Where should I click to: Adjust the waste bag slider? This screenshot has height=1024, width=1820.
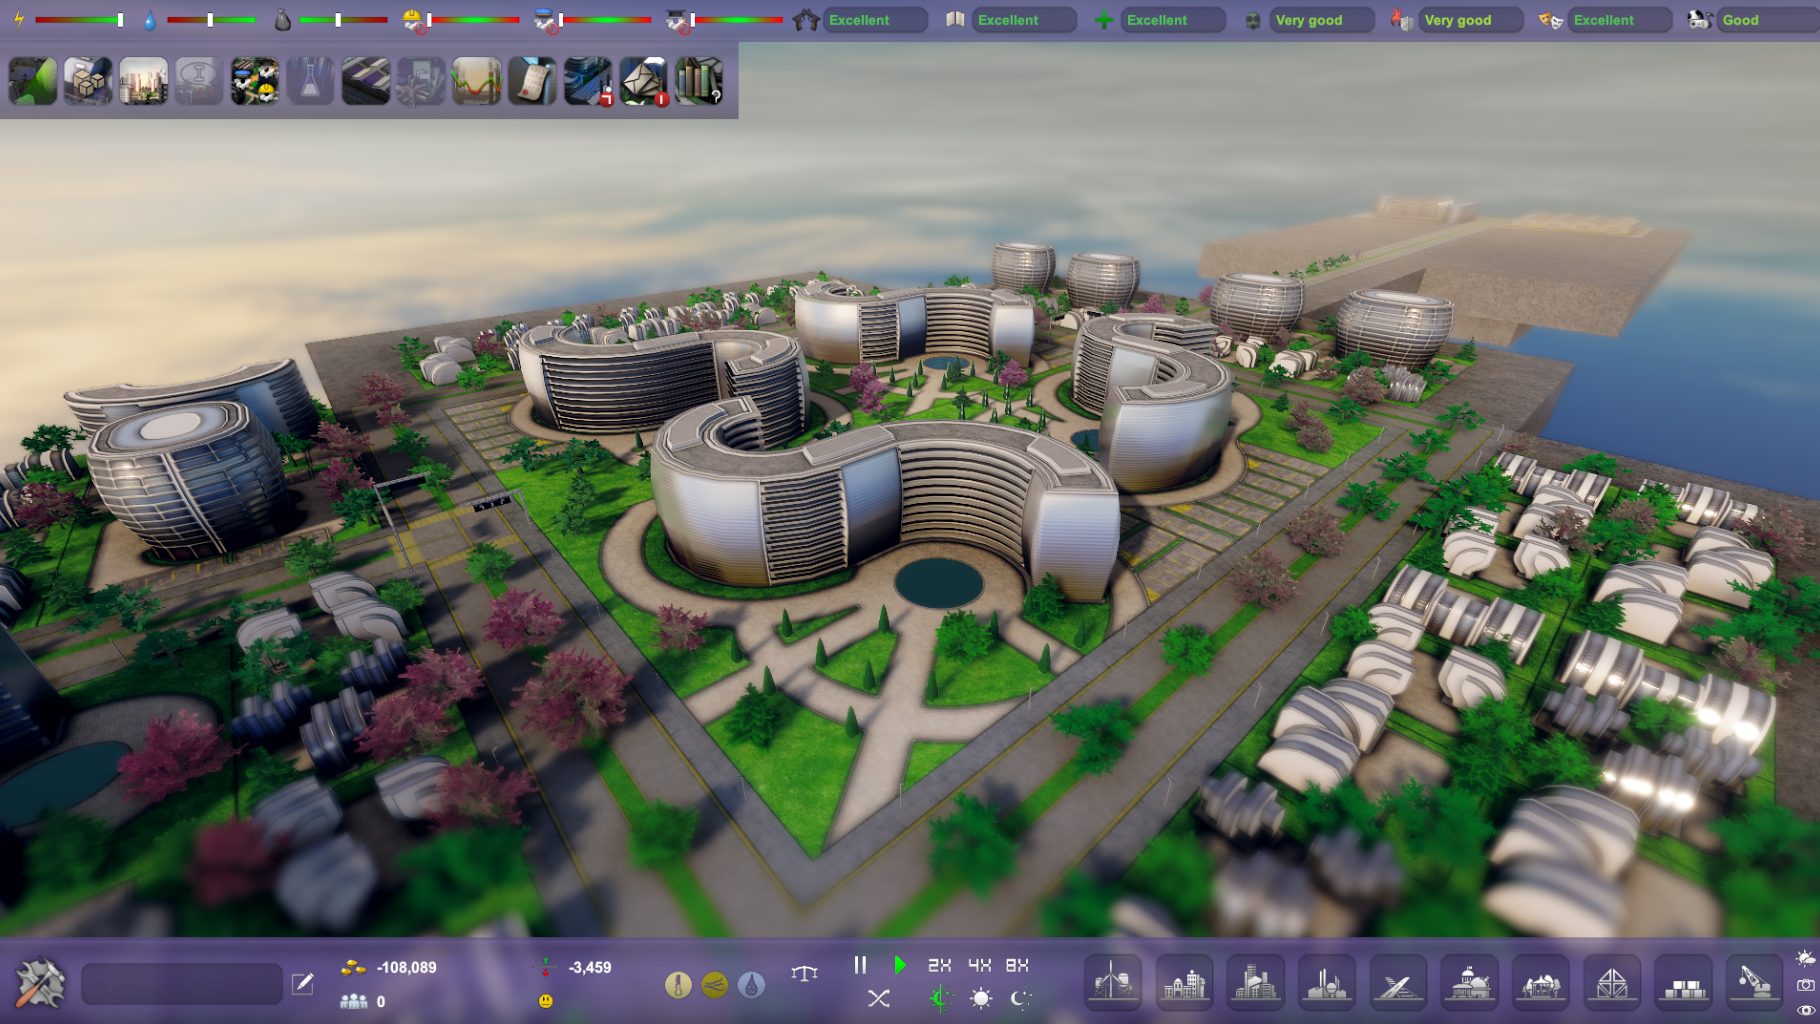pyautogui.click(x=343, y=20)
